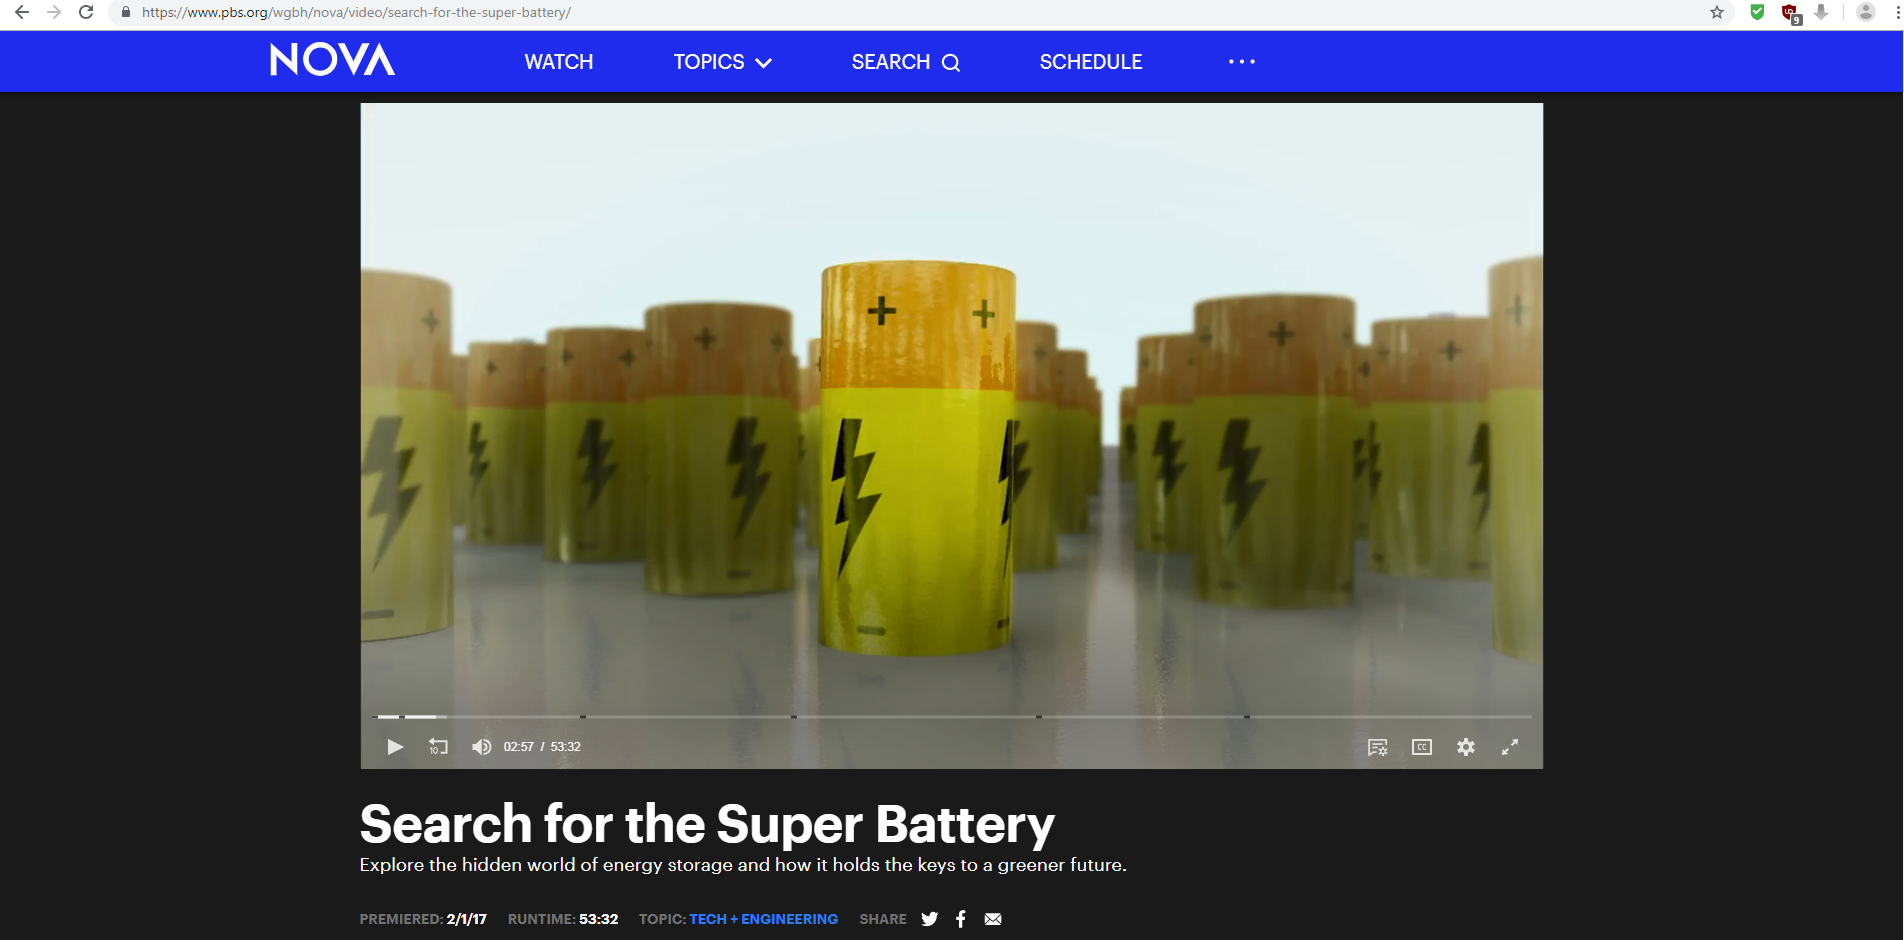Open video player settings gear
The image size is (1904, 940).
click(x=1466, y=747)
